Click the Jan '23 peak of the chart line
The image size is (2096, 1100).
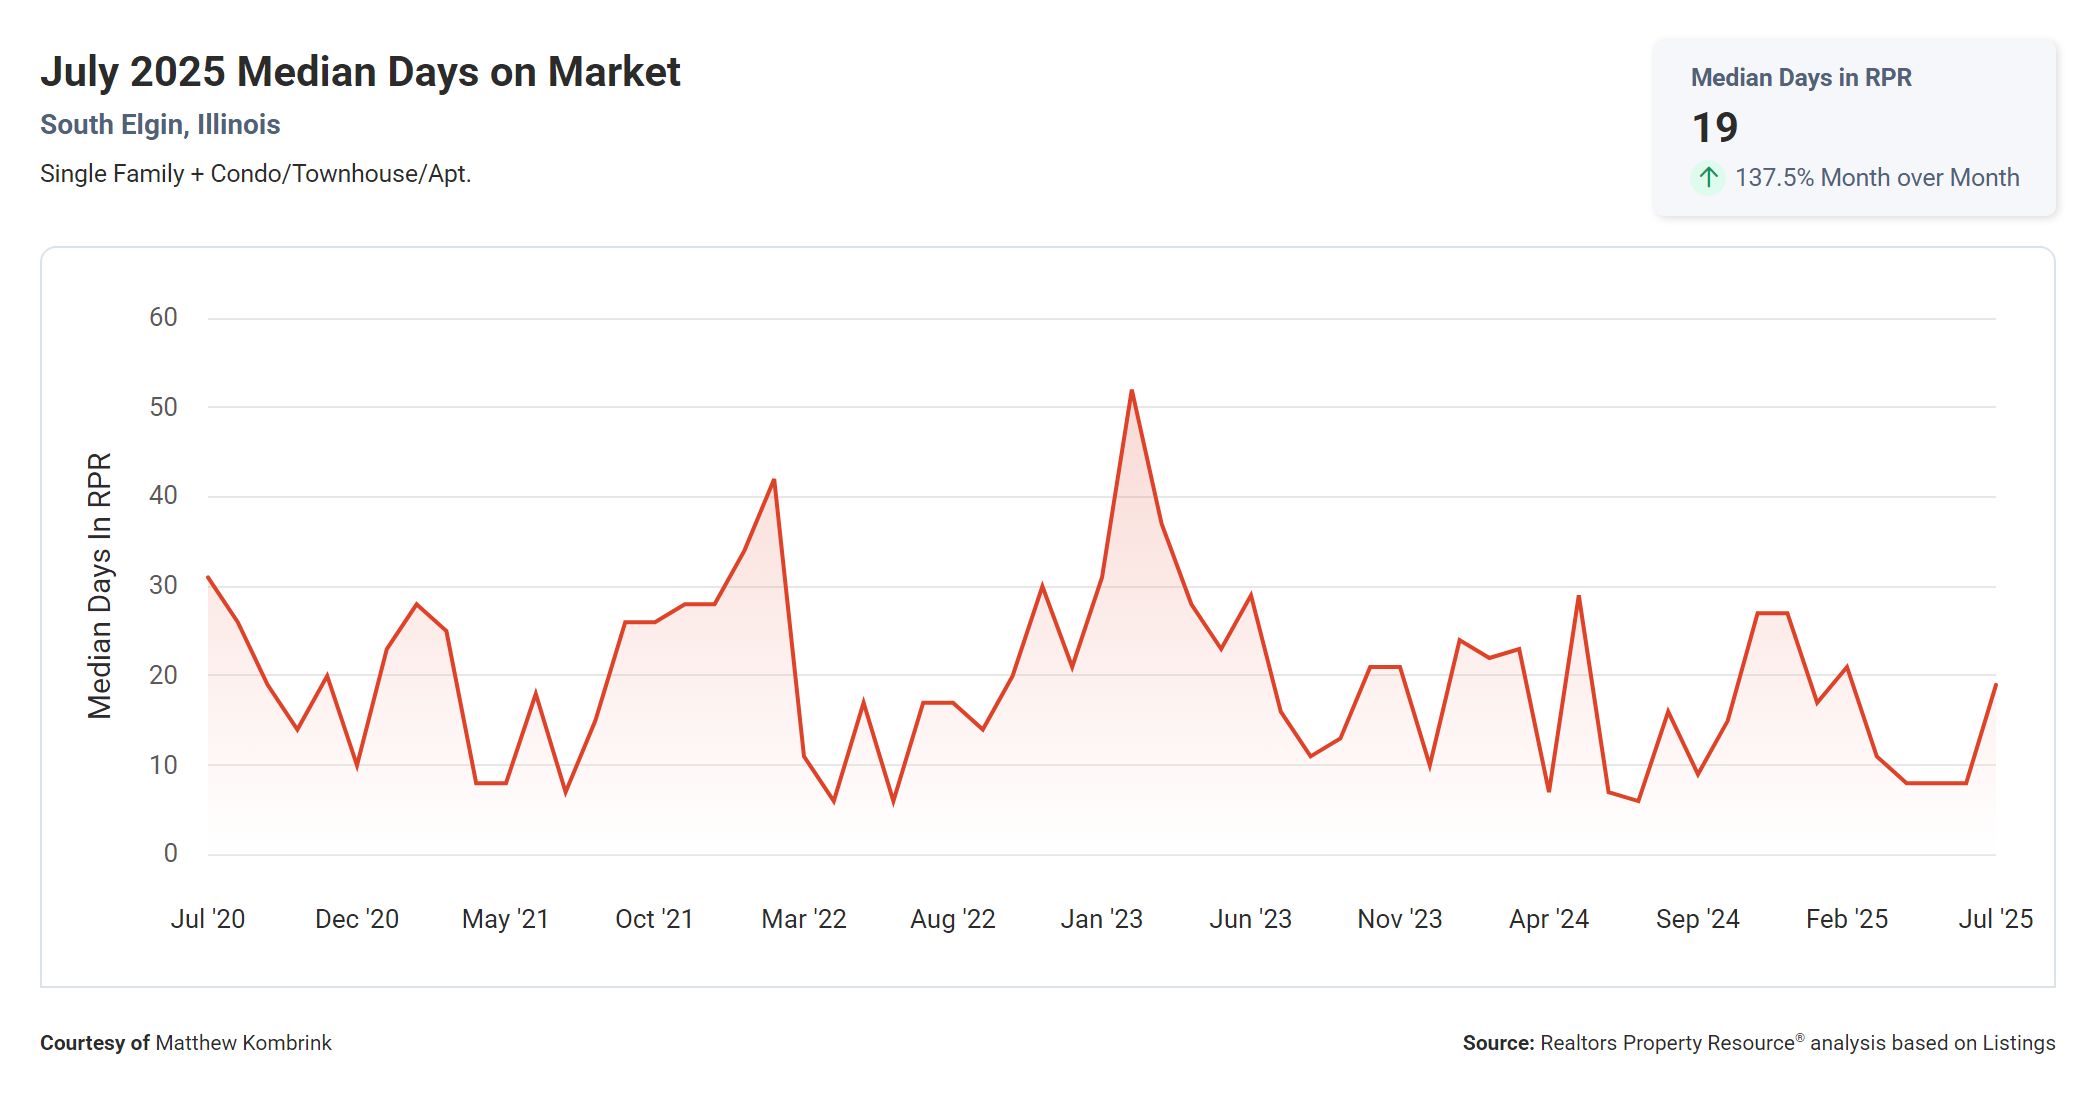[x=1131, y=391]
